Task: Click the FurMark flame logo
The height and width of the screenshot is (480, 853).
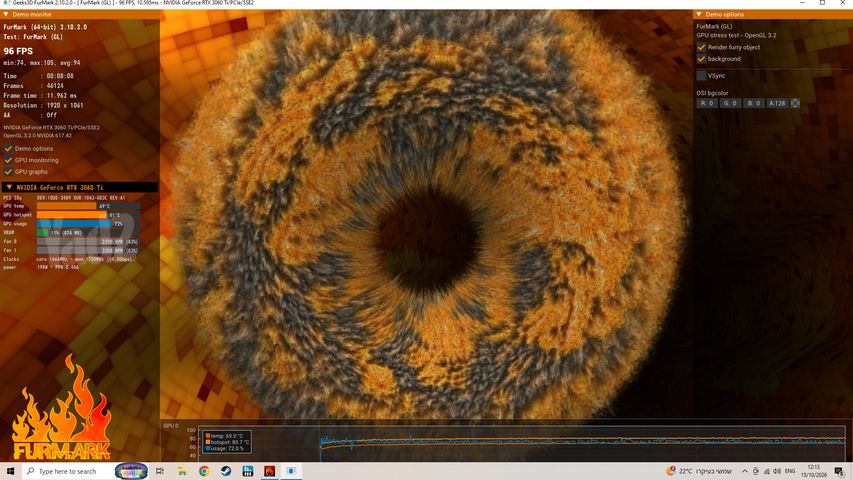Action: click(x=61, y=408)
